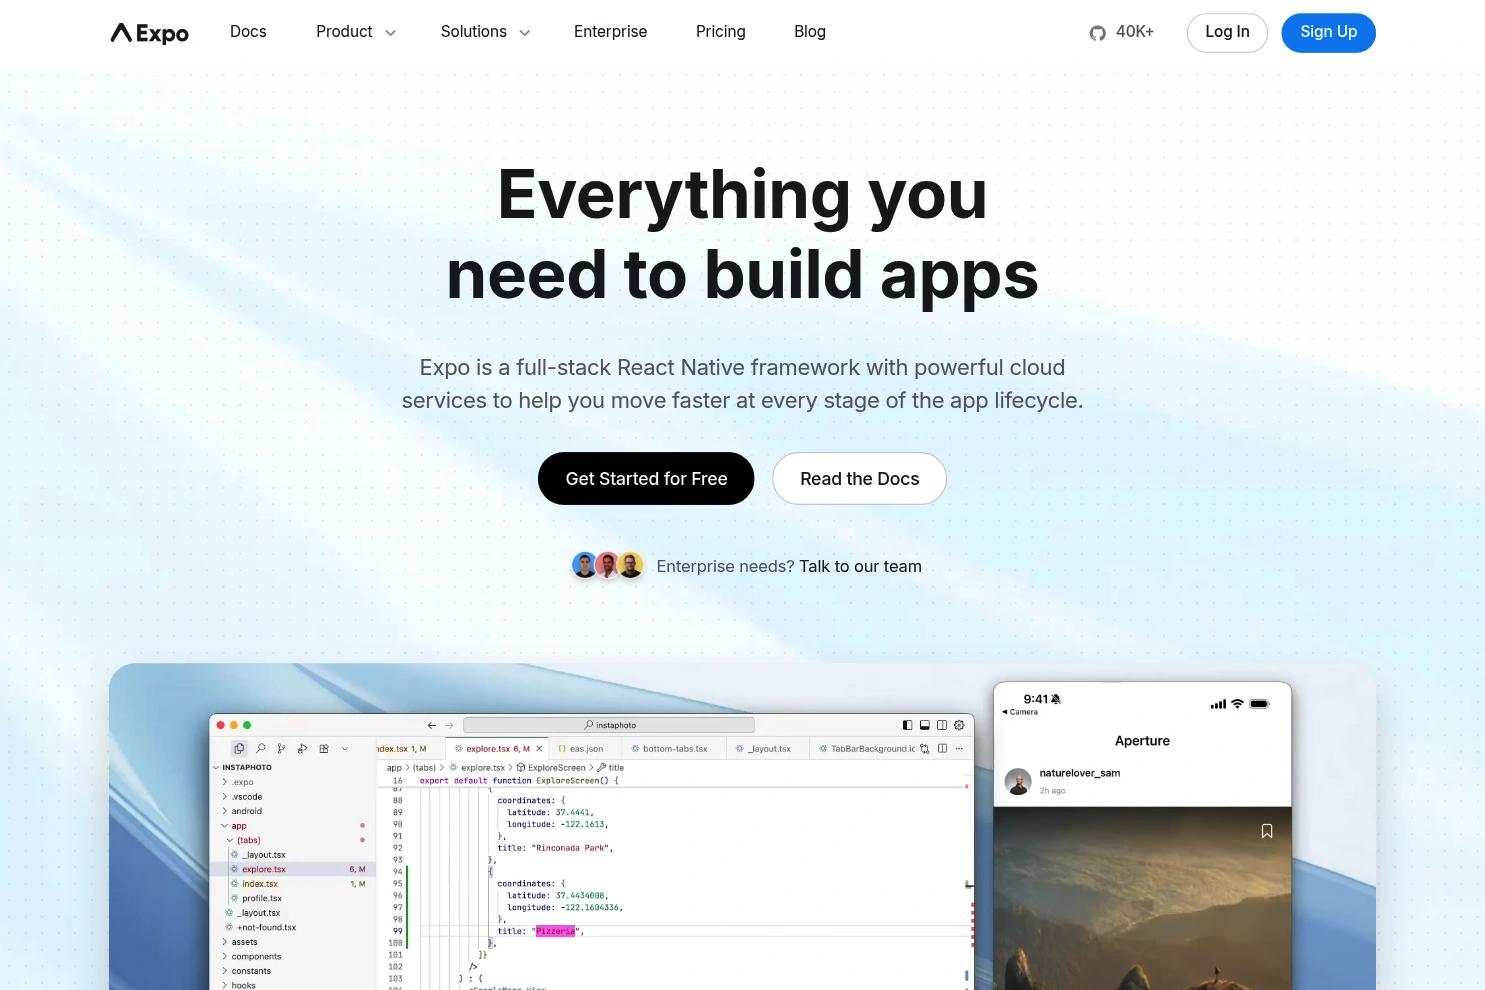1485x990 pixels.
Task: Tap the battery icon in the phone status bar
Action: (1260, 704)
